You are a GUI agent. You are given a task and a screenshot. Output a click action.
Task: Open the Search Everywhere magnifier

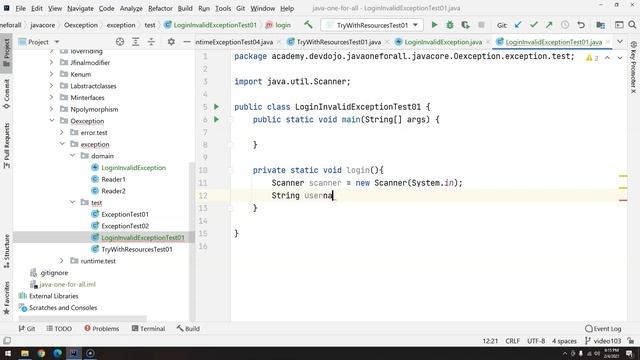632,25
